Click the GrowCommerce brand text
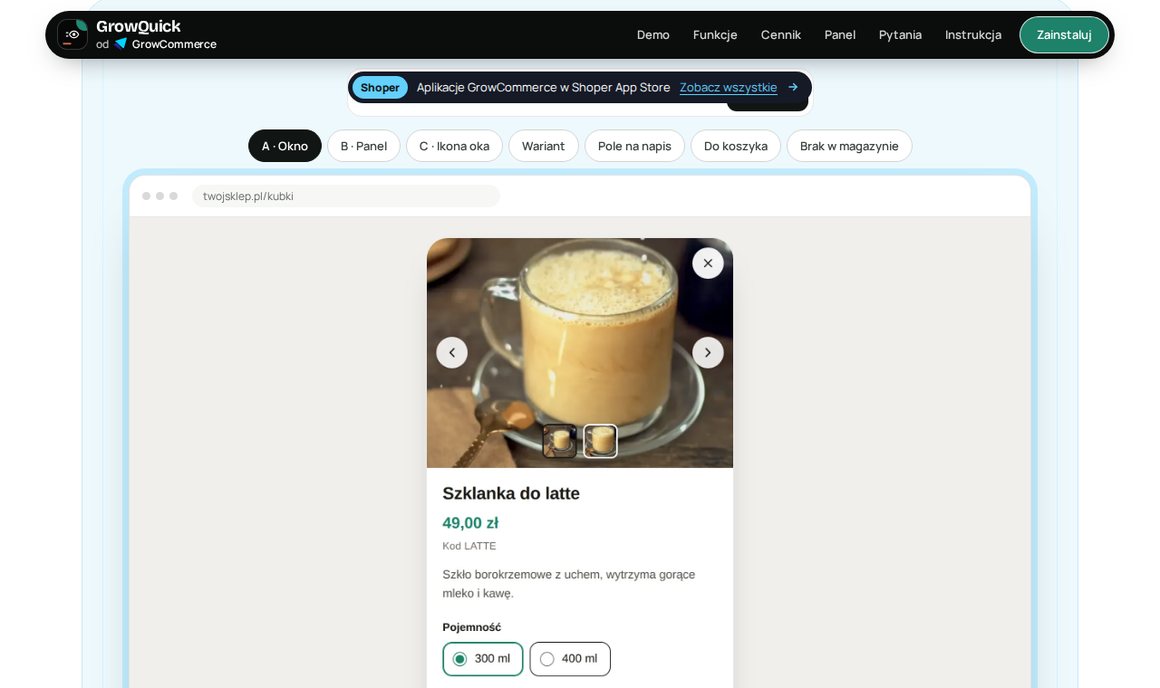 click(174, 44)
